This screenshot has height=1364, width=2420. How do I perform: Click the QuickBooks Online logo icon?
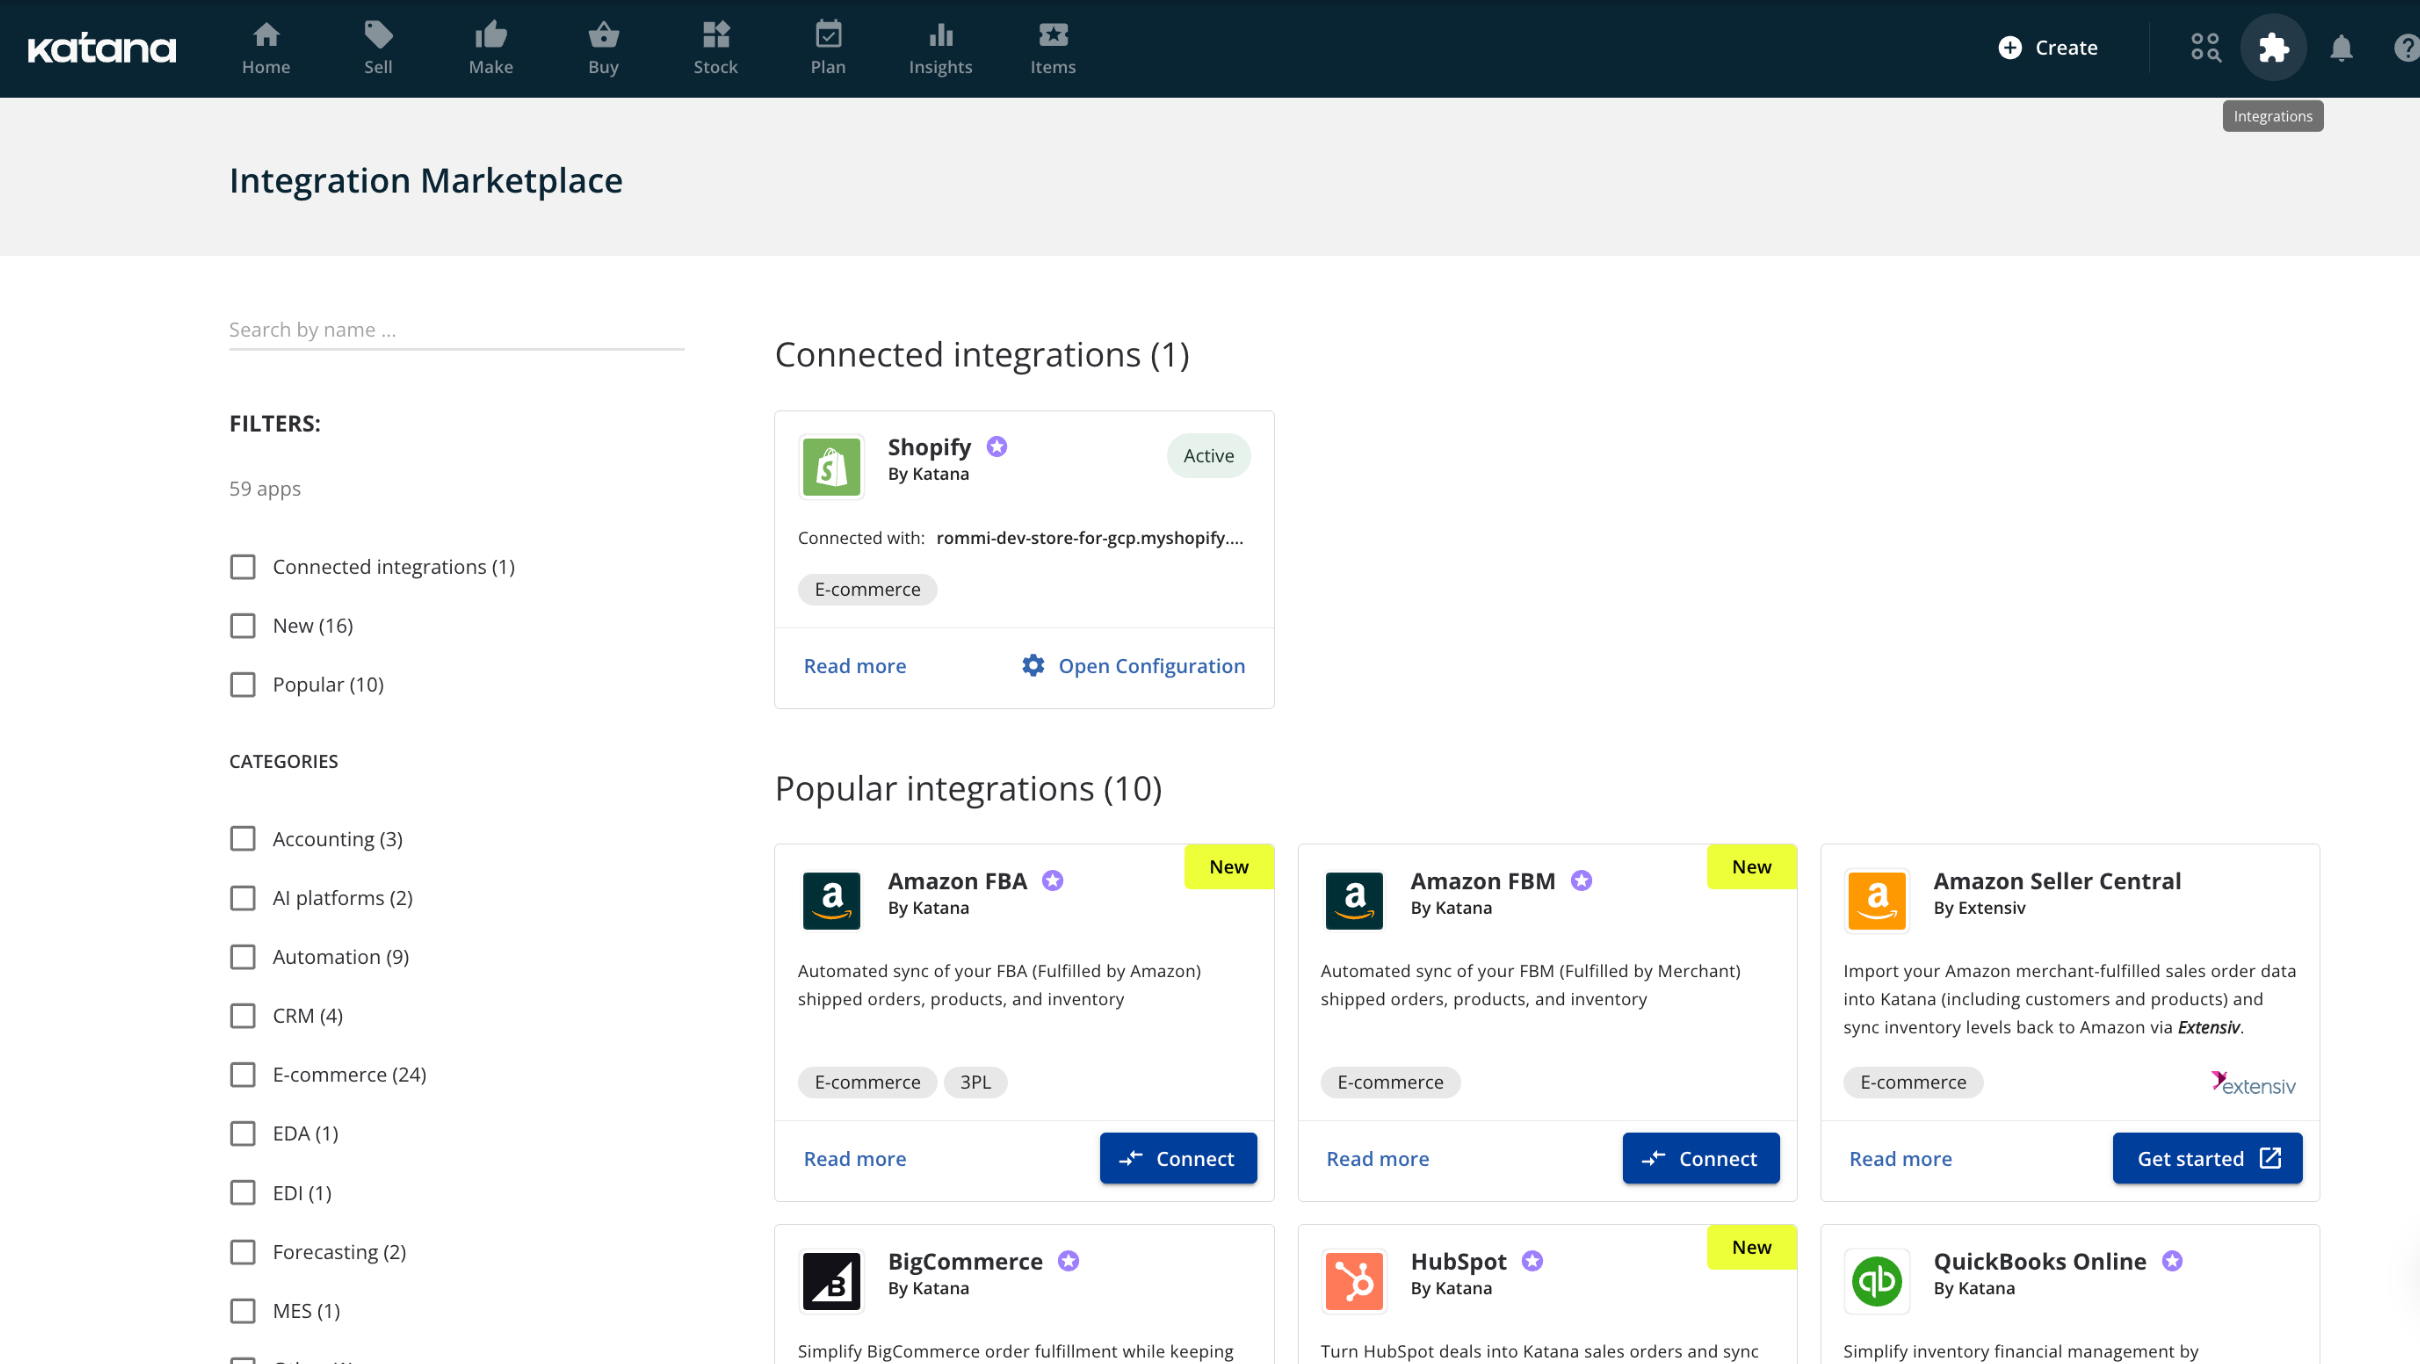point(1877,1281)
